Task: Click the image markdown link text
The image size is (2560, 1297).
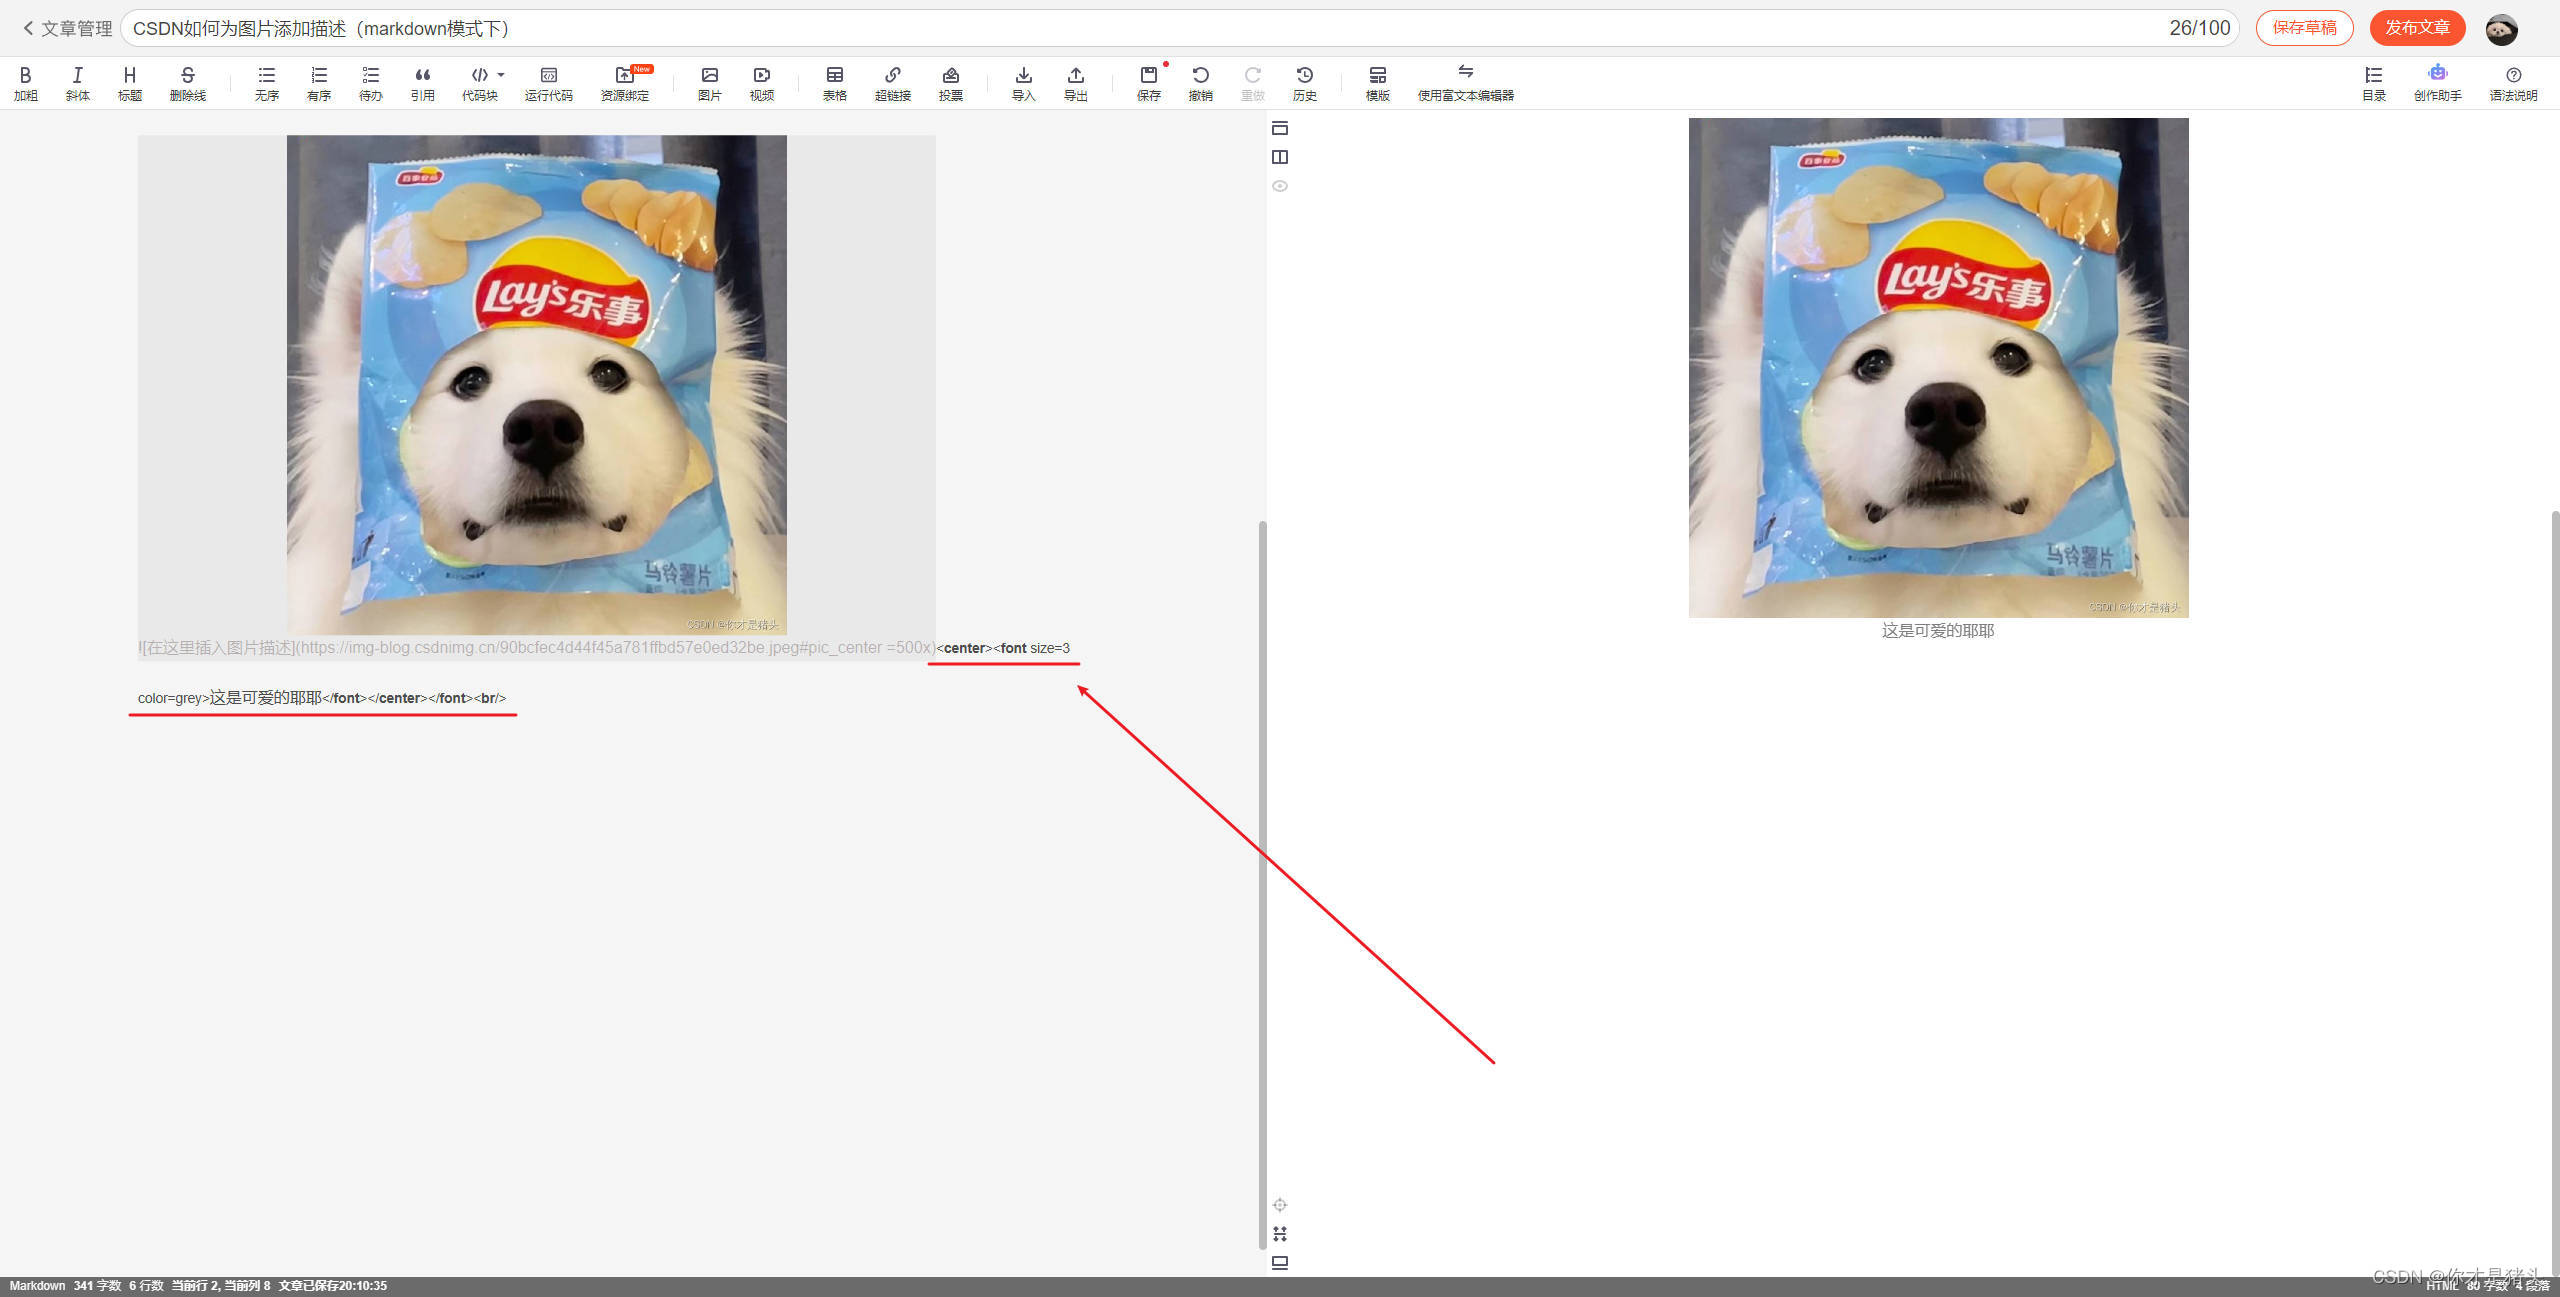Action: pyautogui.click(x=537, y=648)
